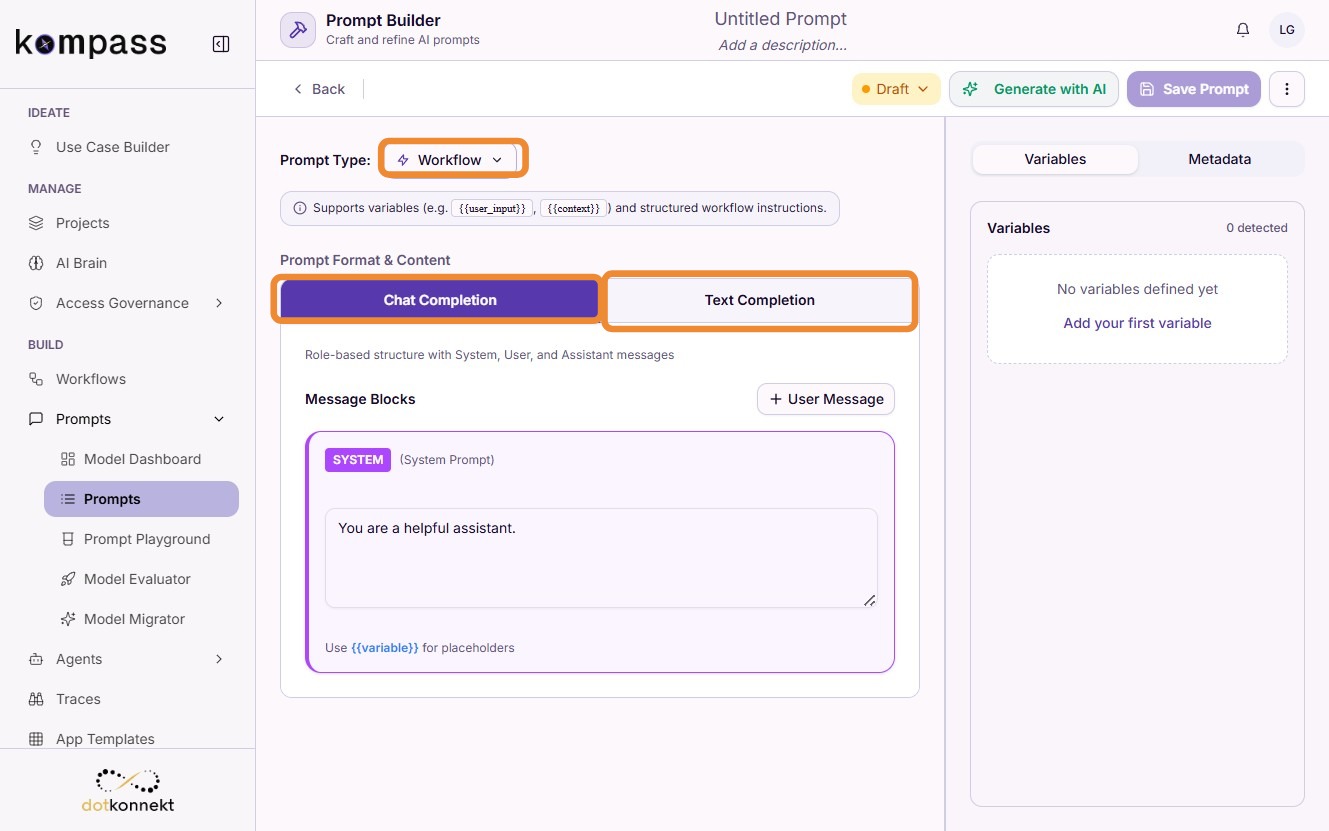This screenshot has height=831, width=1329.
Task: Click Generate with AI button
Action: (1034, 89)
